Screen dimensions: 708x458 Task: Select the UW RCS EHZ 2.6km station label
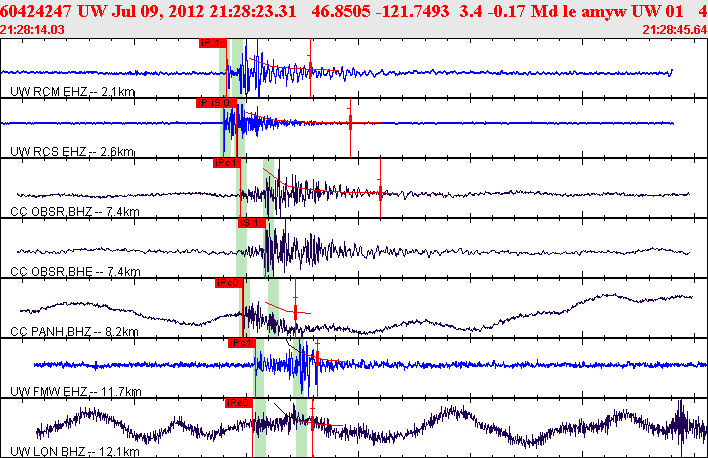point(72,152)
